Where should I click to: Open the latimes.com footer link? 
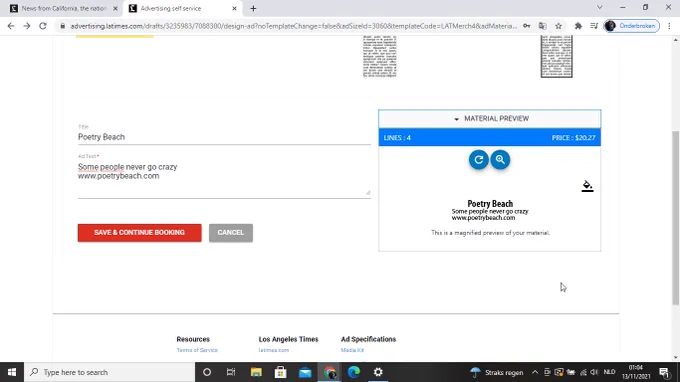(274, 350)
